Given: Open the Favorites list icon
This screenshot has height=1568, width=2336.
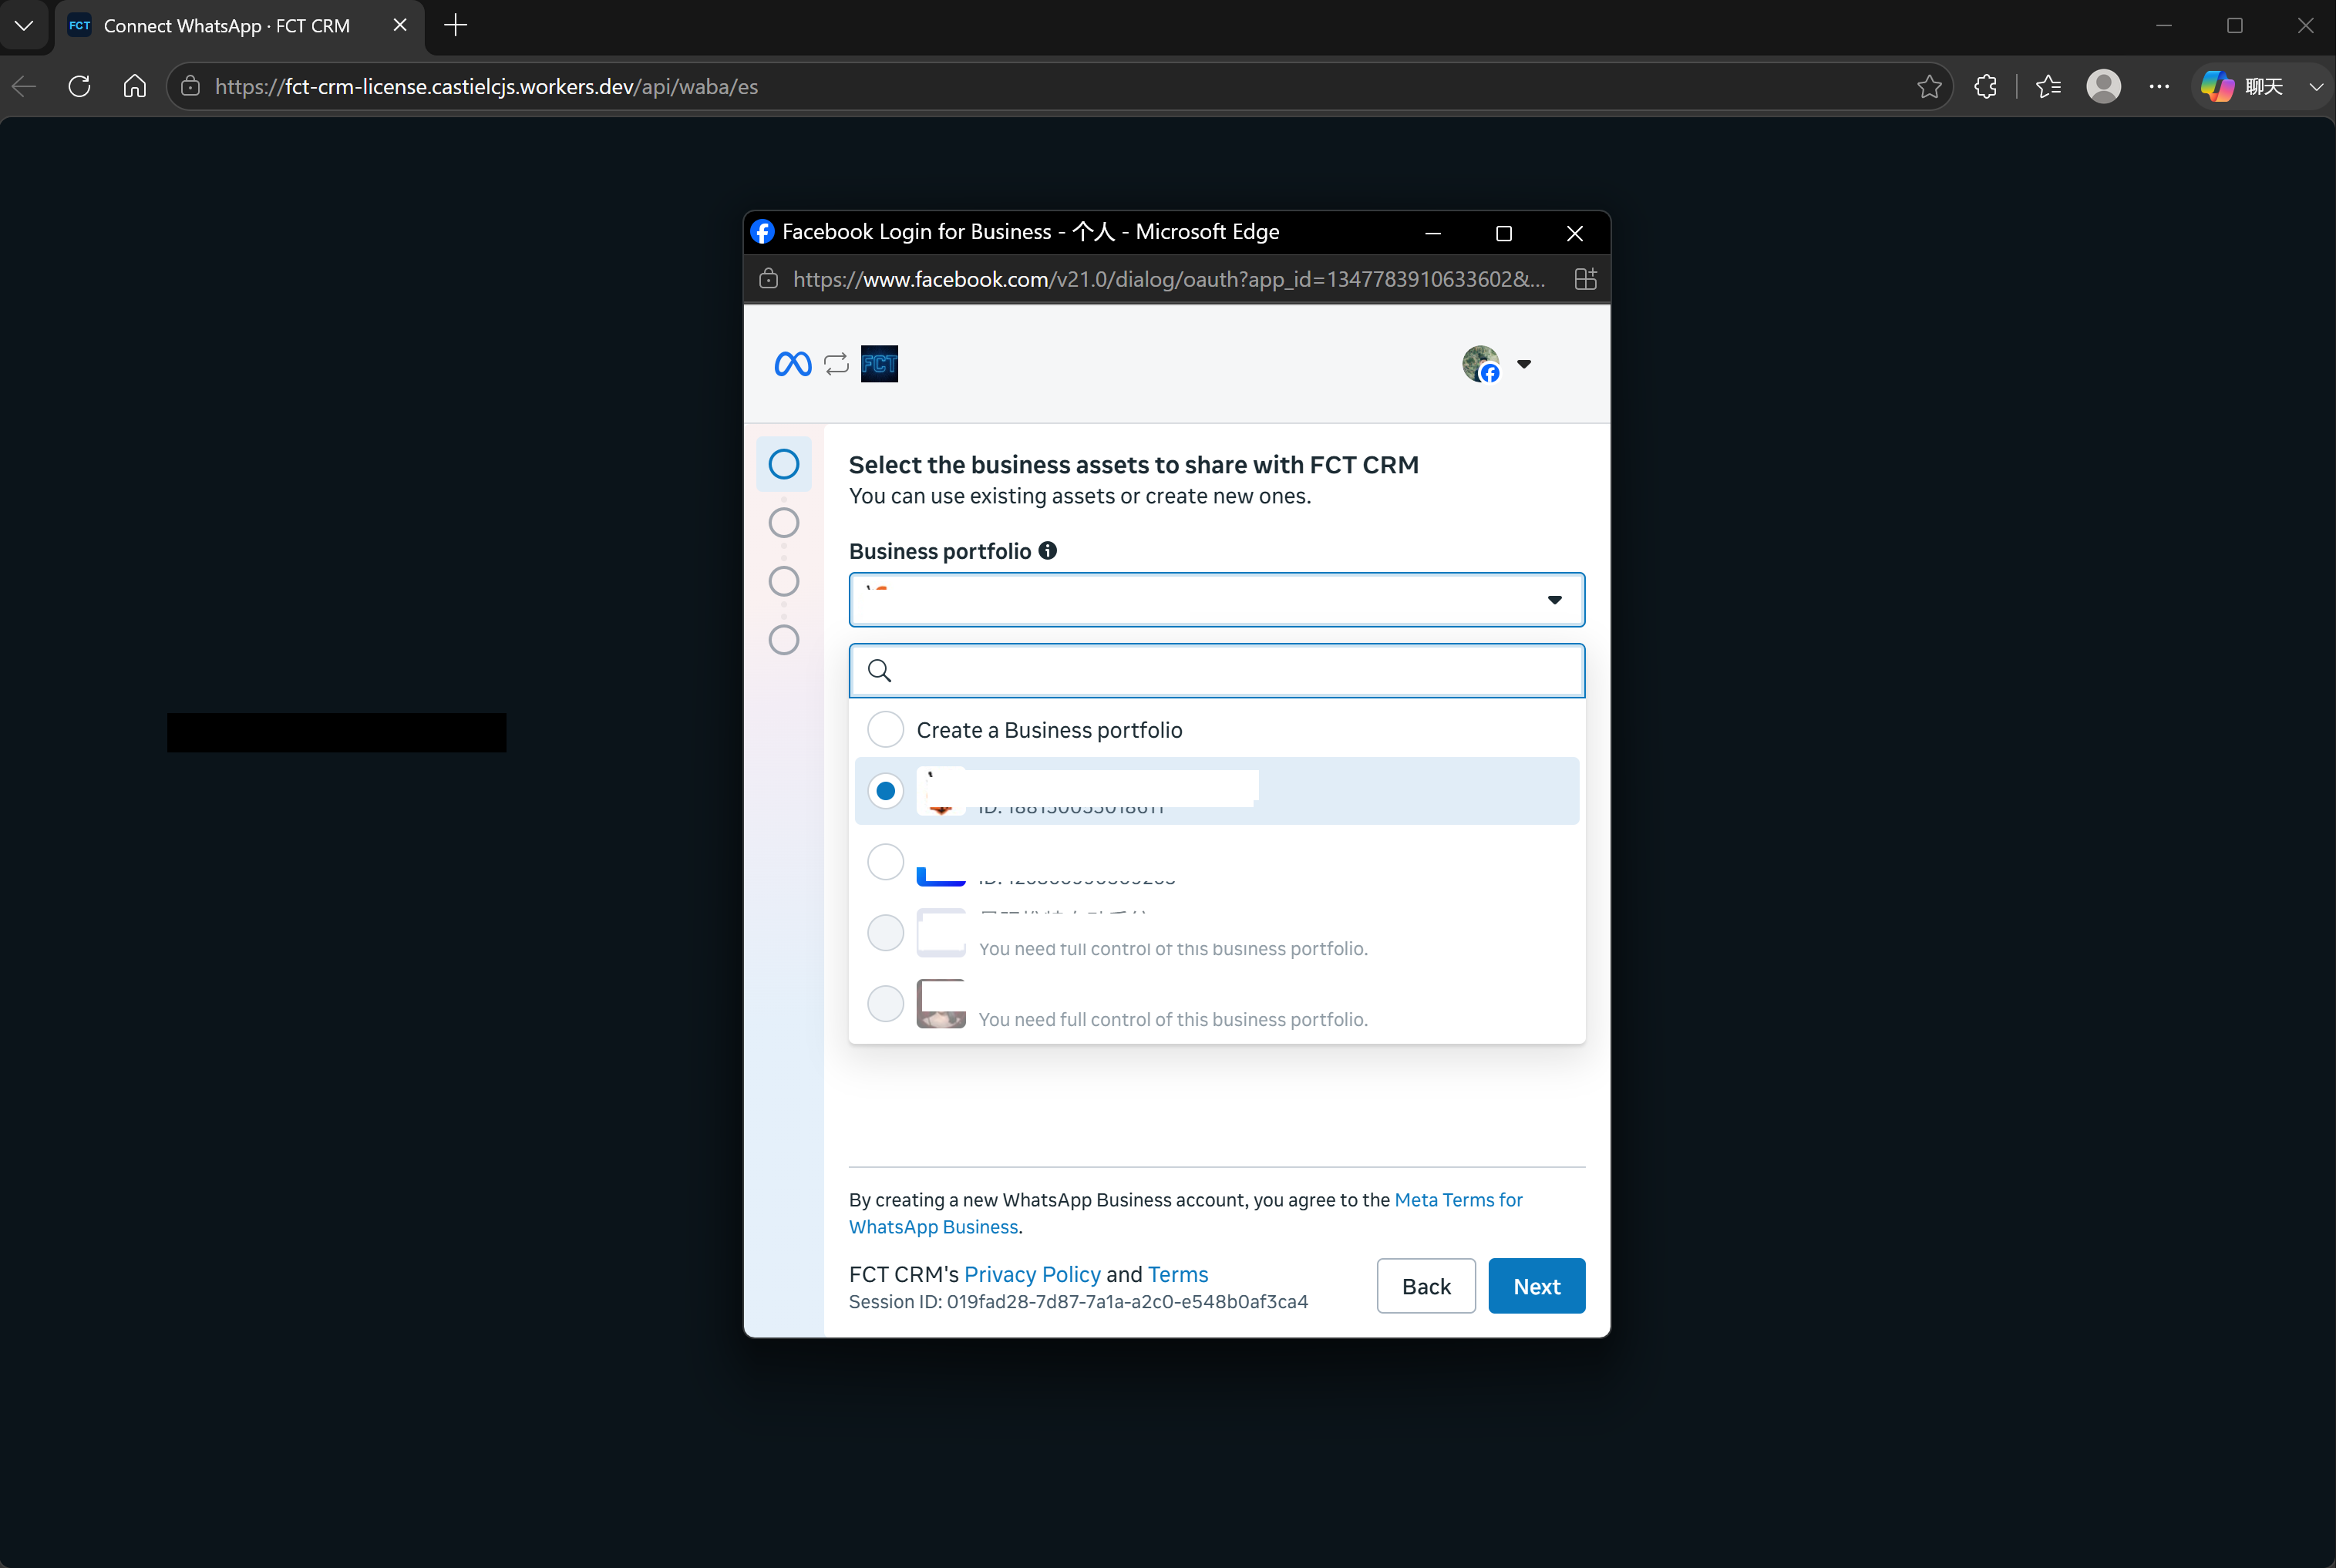Looking at the screenshot, I should pos(2048,87).
